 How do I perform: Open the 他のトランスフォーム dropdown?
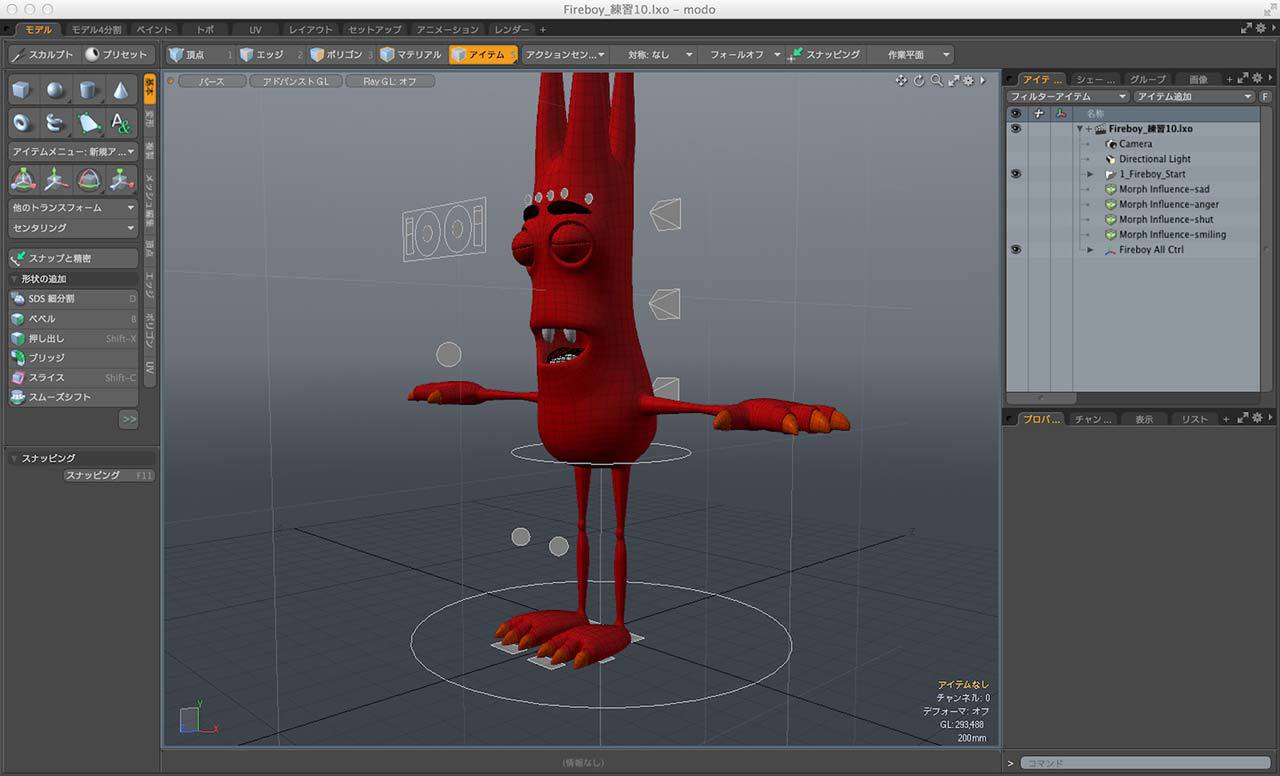click(73, 208)
